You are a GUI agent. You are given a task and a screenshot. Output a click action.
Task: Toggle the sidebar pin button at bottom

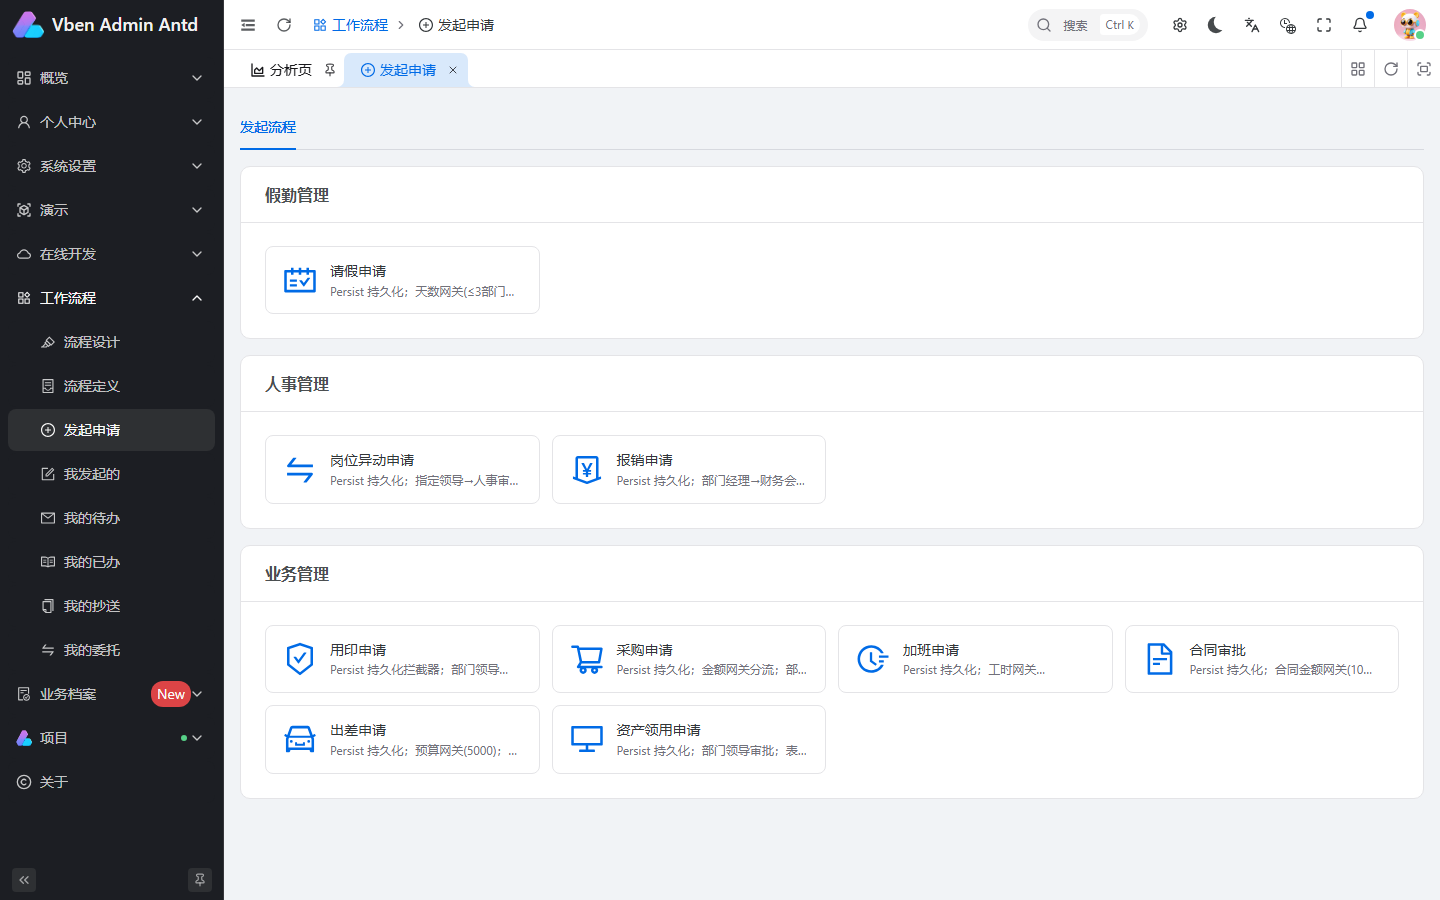pos(200,880)
